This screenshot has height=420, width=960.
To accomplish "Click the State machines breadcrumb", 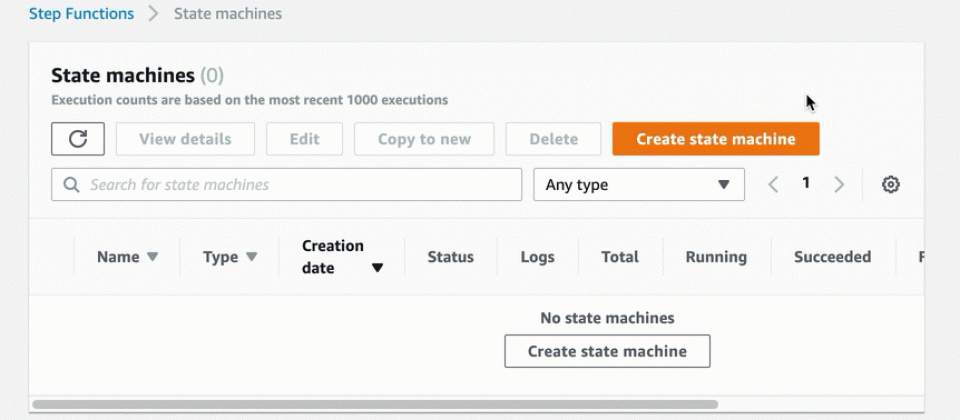I will 227,14.
